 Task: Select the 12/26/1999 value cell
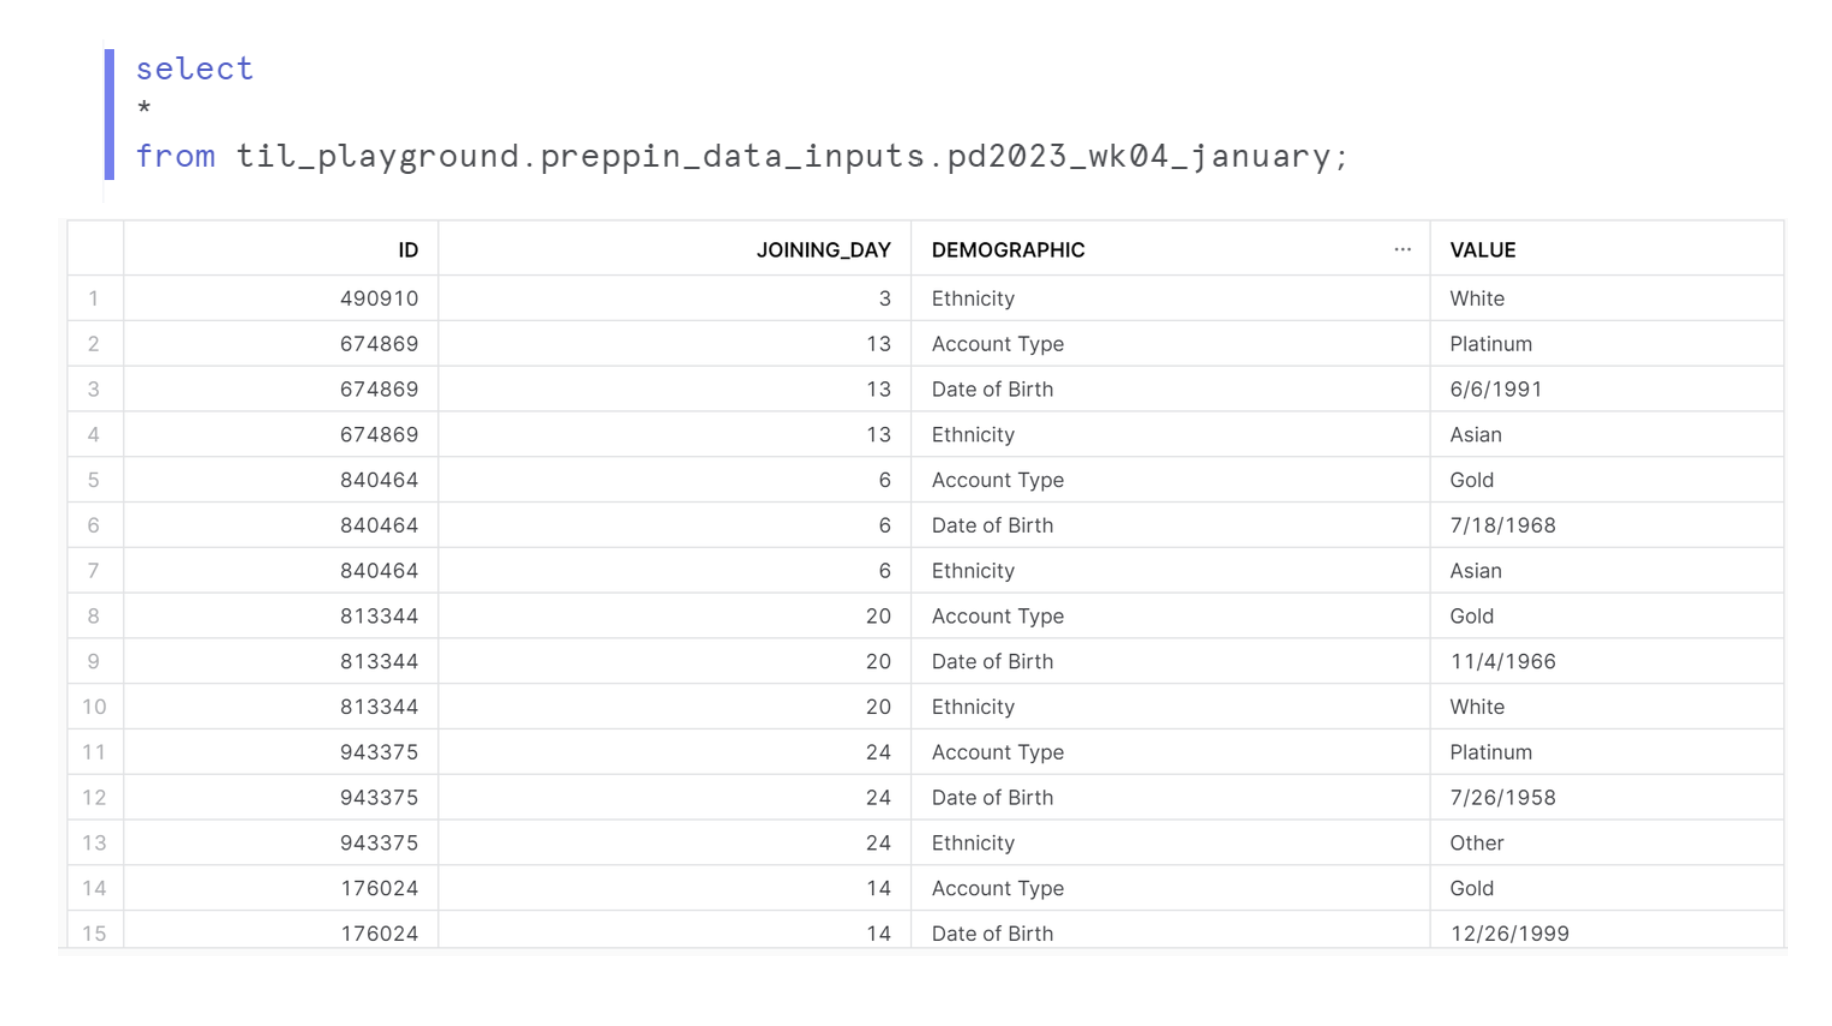point(1510,933)
